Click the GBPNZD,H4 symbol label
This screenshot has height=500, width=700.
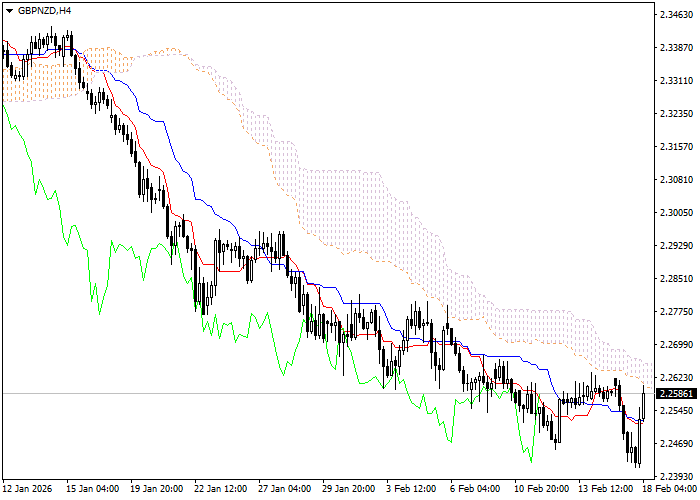[44, 11]
